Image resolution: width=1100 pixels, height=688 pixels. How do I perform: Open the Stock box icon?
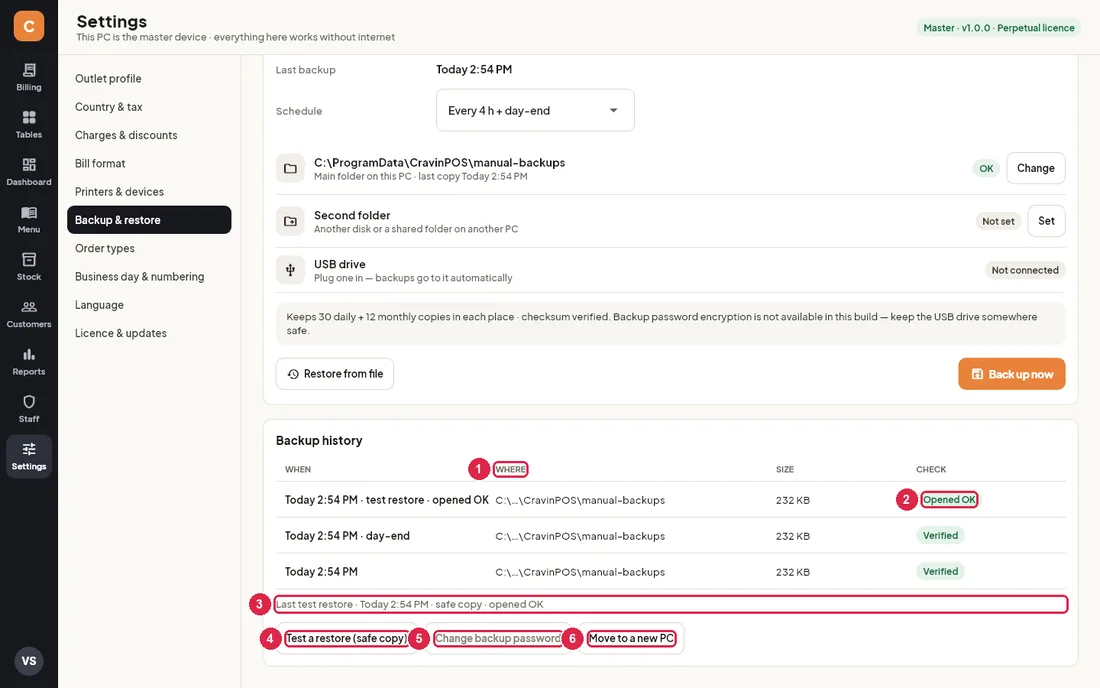tap(29, 259)
